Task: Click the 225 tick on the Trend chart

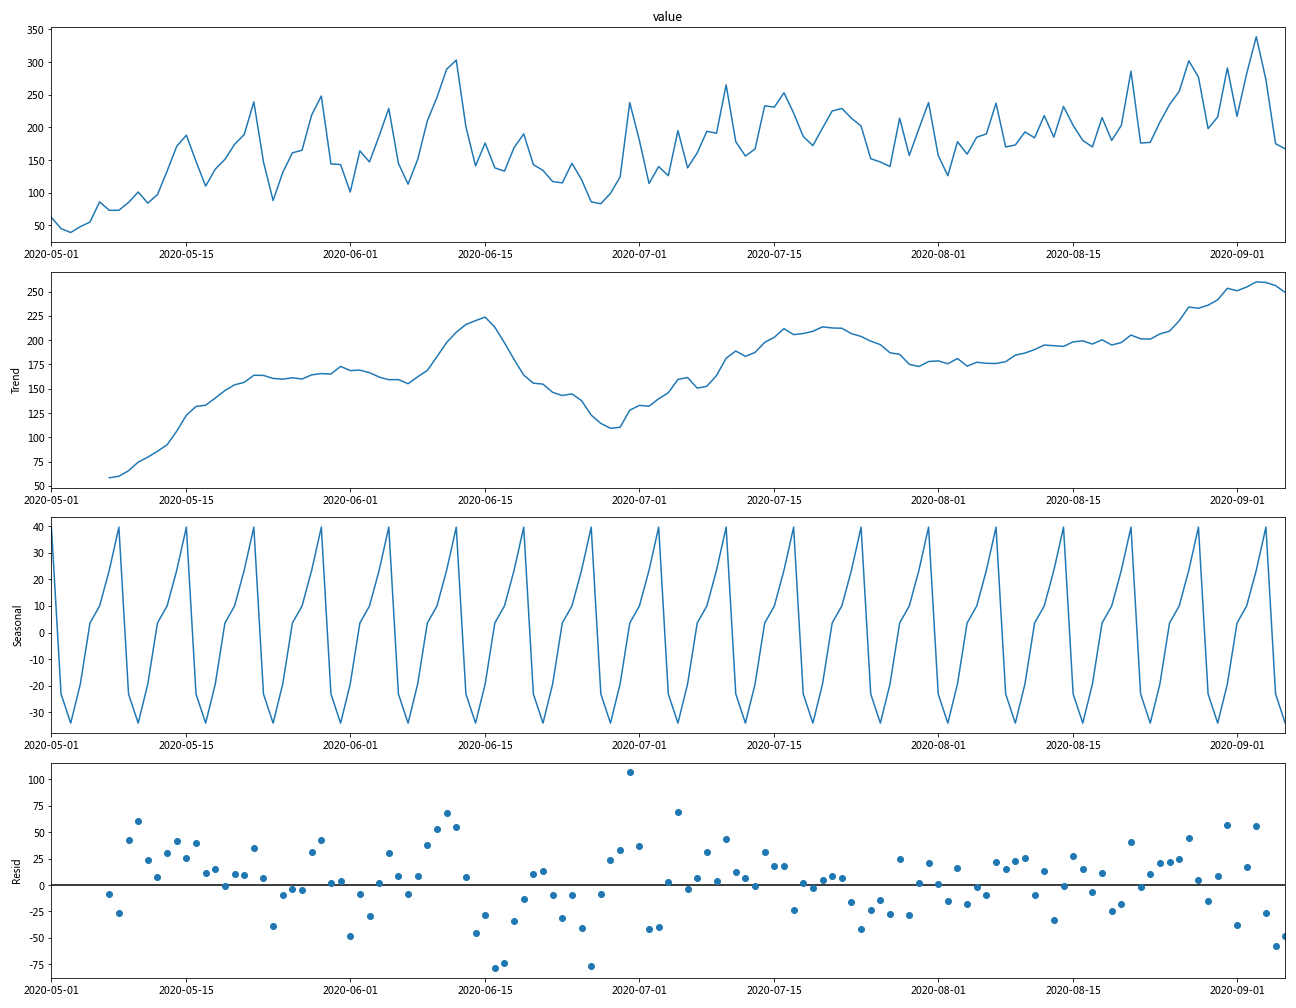Action: pyautogui.click(x=35, y=316)
